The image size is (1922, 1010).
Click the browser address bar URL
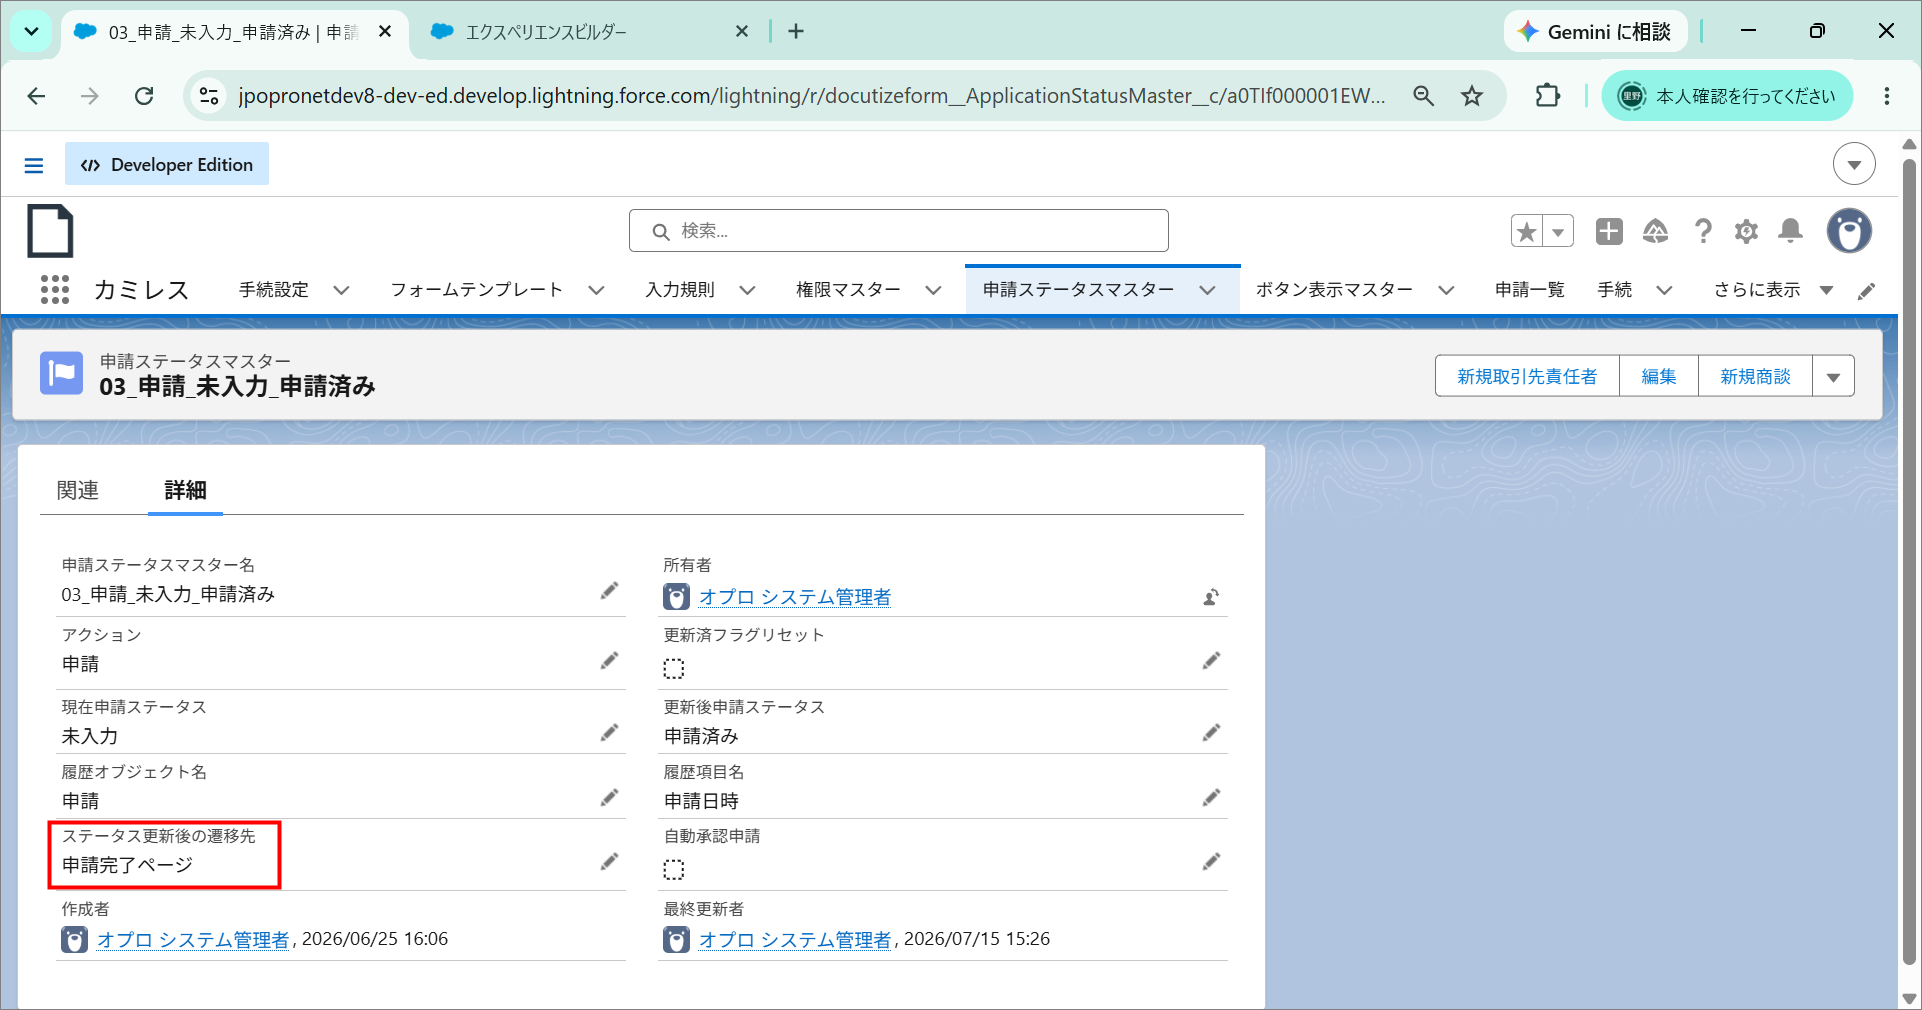811,96
